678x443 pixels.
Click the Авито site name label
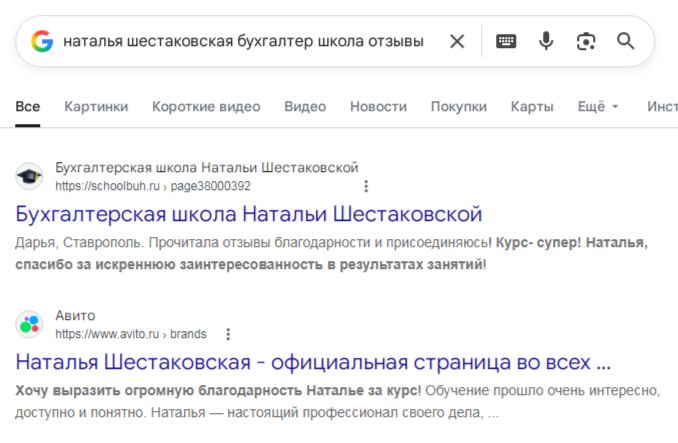(x=75, y=316)
